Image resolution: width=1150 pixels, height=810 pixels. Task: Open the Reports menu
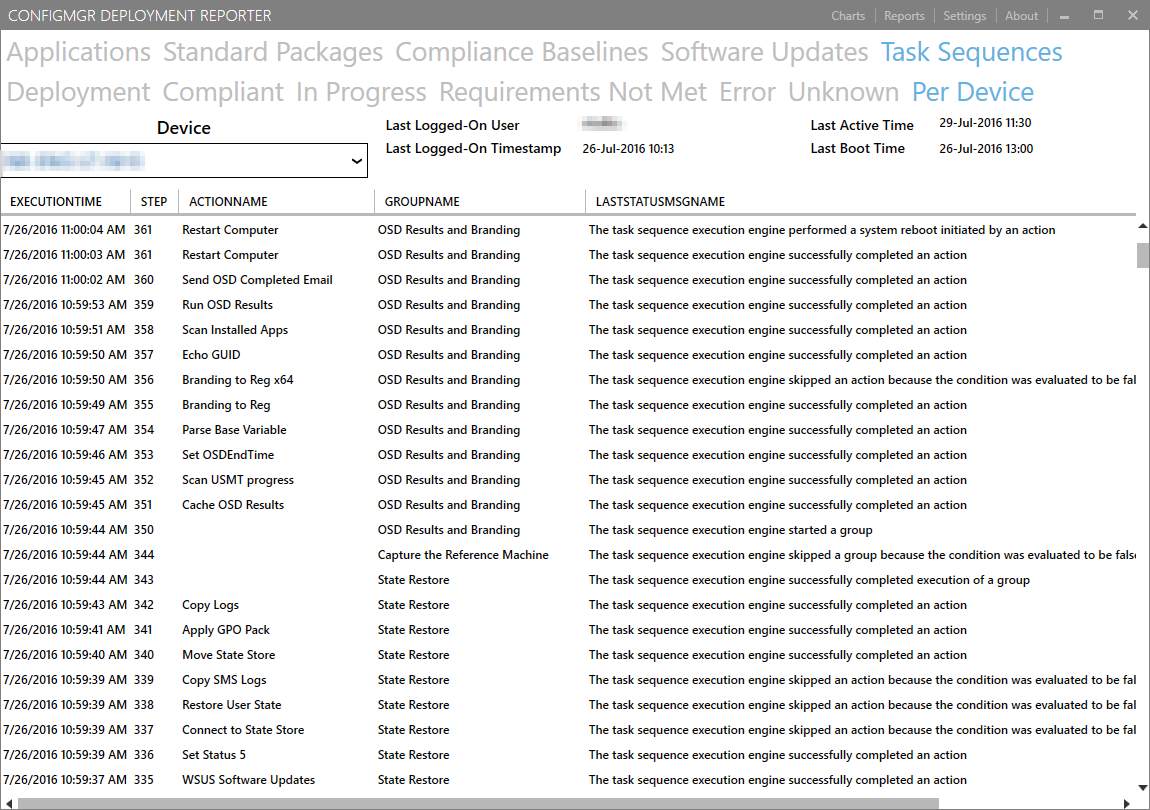pyautogui.click(x=904, y=16)
